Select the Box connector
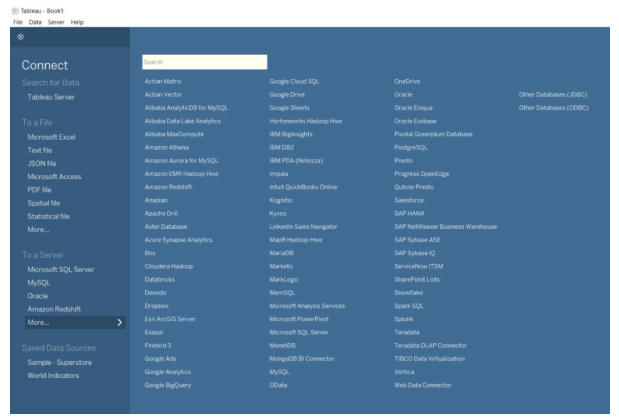619x419 pixels. (x=150, y=253)
